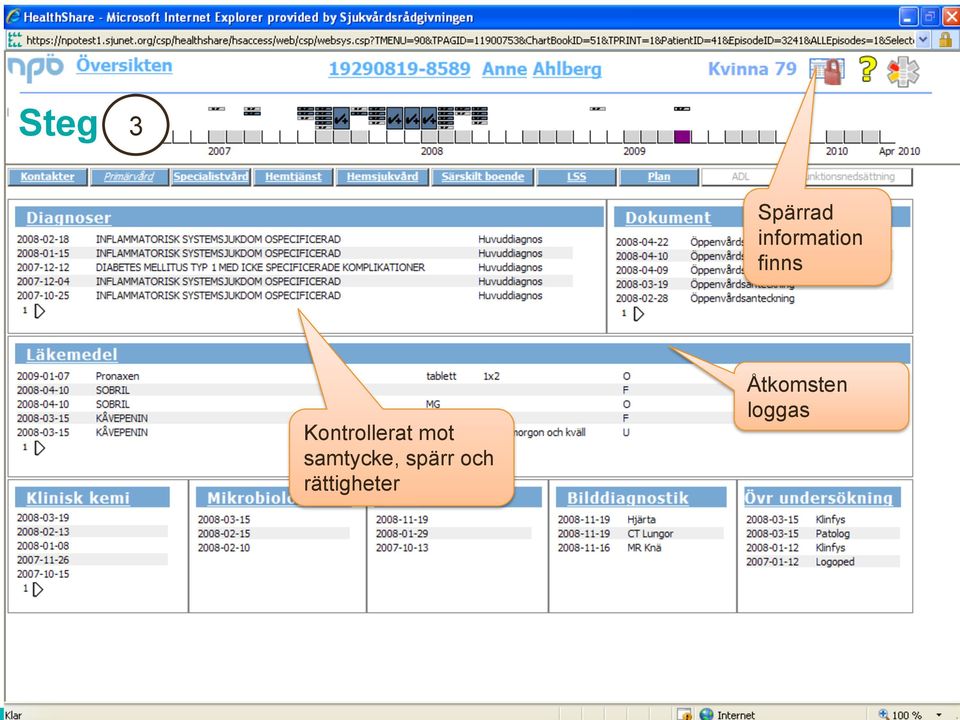Go to next page of Dokument list
The height and width of the screenshot is (720, 960).
pos(639,314)
